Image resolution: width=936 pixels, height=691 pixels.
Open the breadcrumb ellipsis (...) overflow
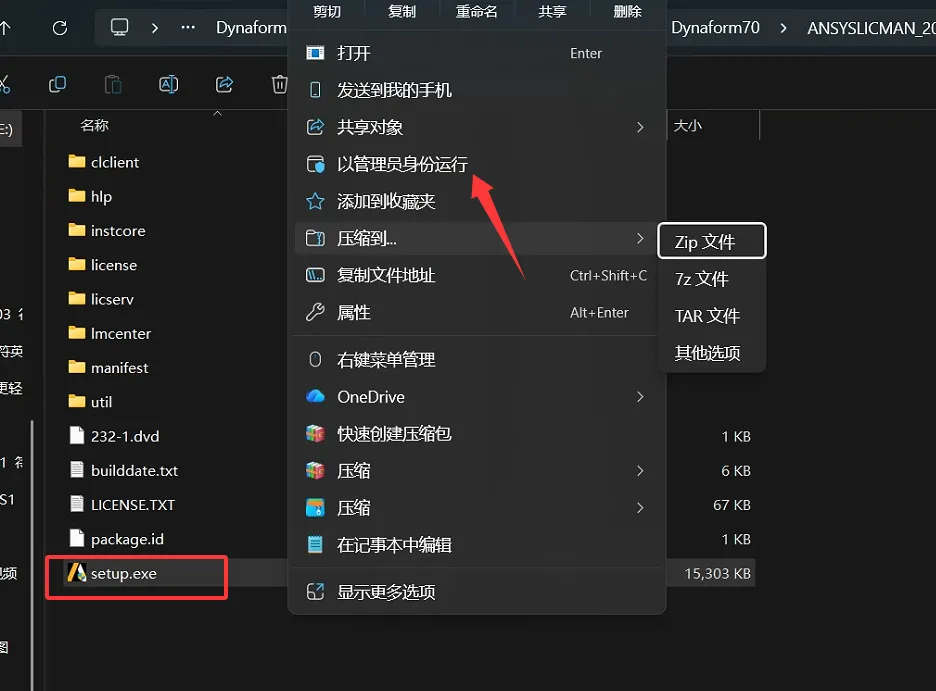(x=188, y=27)
